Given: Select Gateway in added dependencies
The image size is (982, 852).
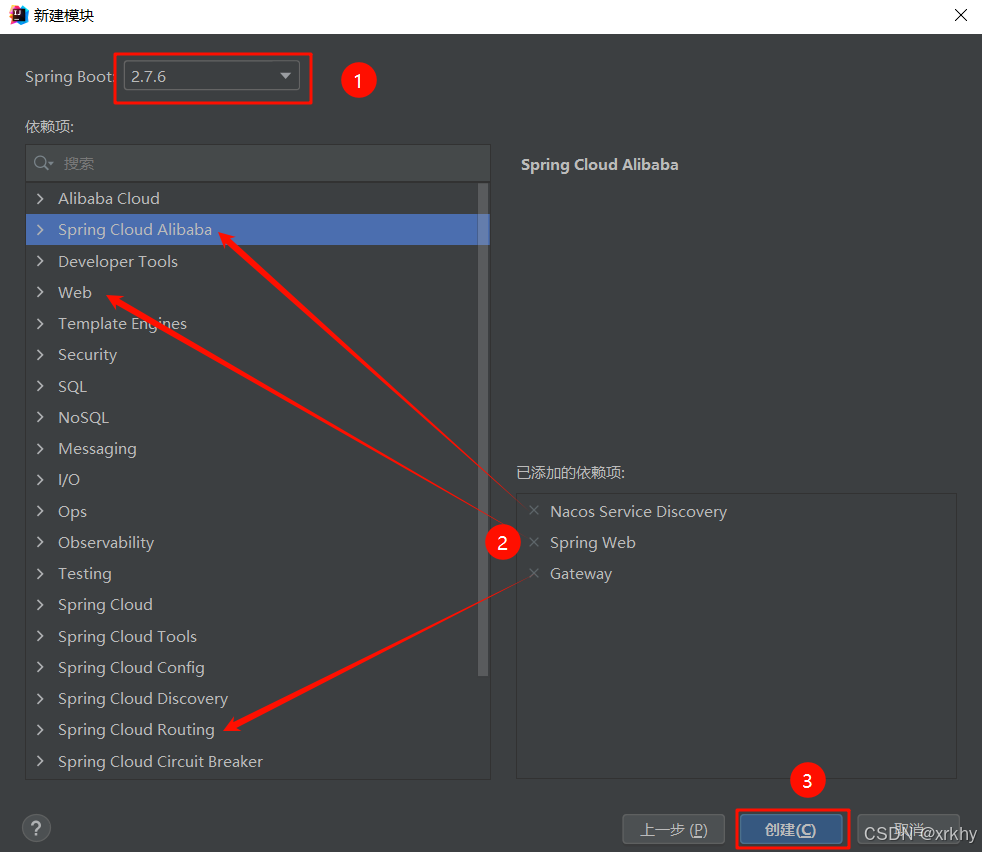Looking at the screenshot, I should (581, 574).
